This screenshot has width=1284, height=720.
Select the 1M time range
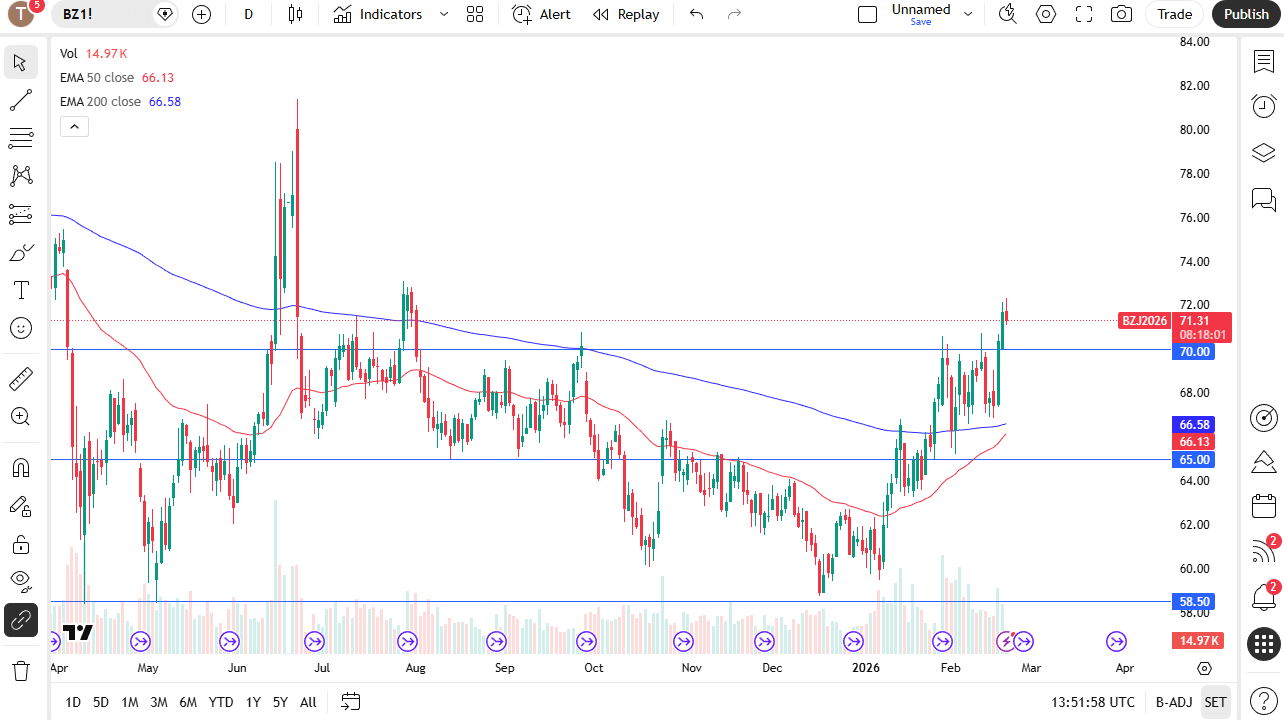pos(130,702)
